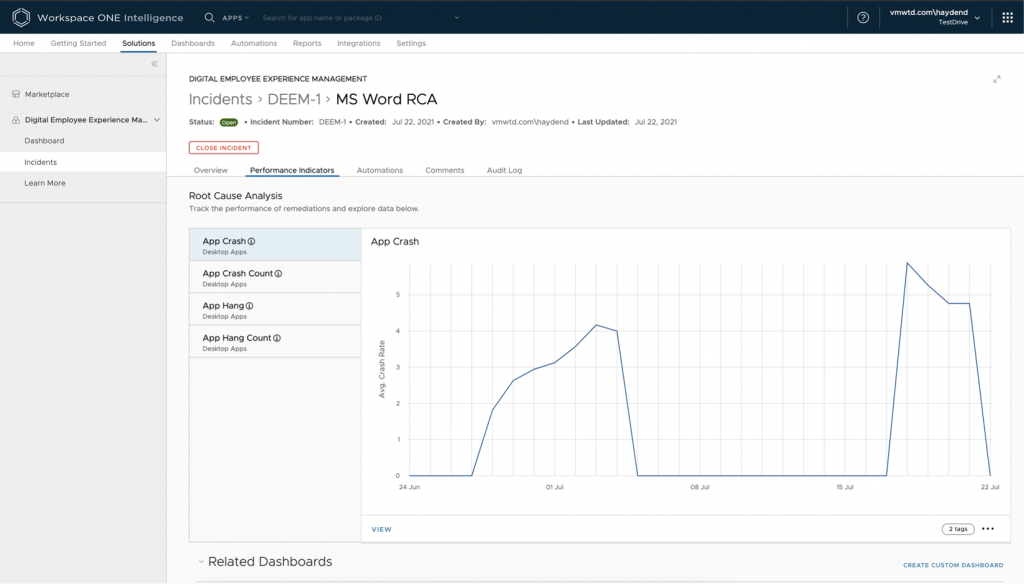The height and width of the screenshot is (586, 1024).
Task: Click the Create Custom Dashboard link
Action: point(952,565)
